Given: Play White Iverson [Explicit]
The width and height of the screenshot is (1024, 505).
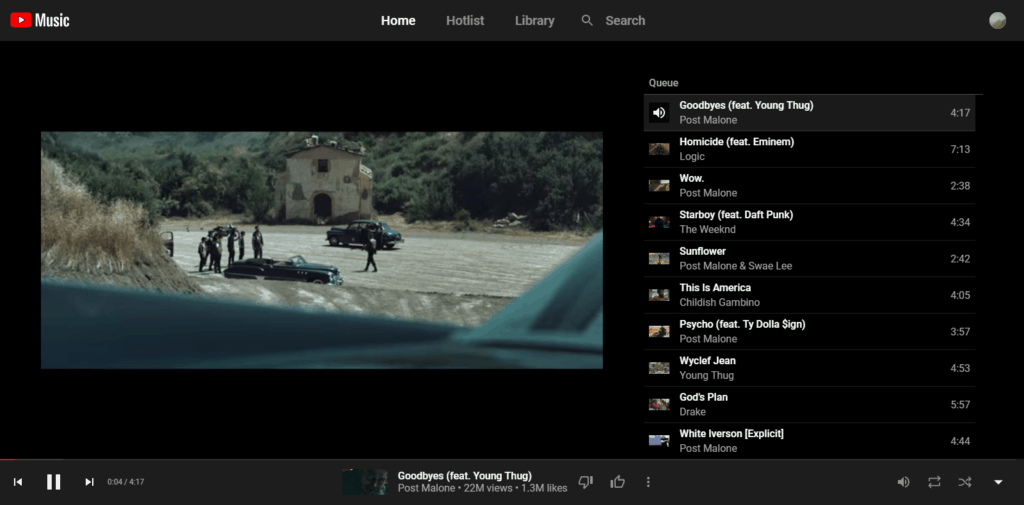Looking at the screenshot, I should click(809, 441).
